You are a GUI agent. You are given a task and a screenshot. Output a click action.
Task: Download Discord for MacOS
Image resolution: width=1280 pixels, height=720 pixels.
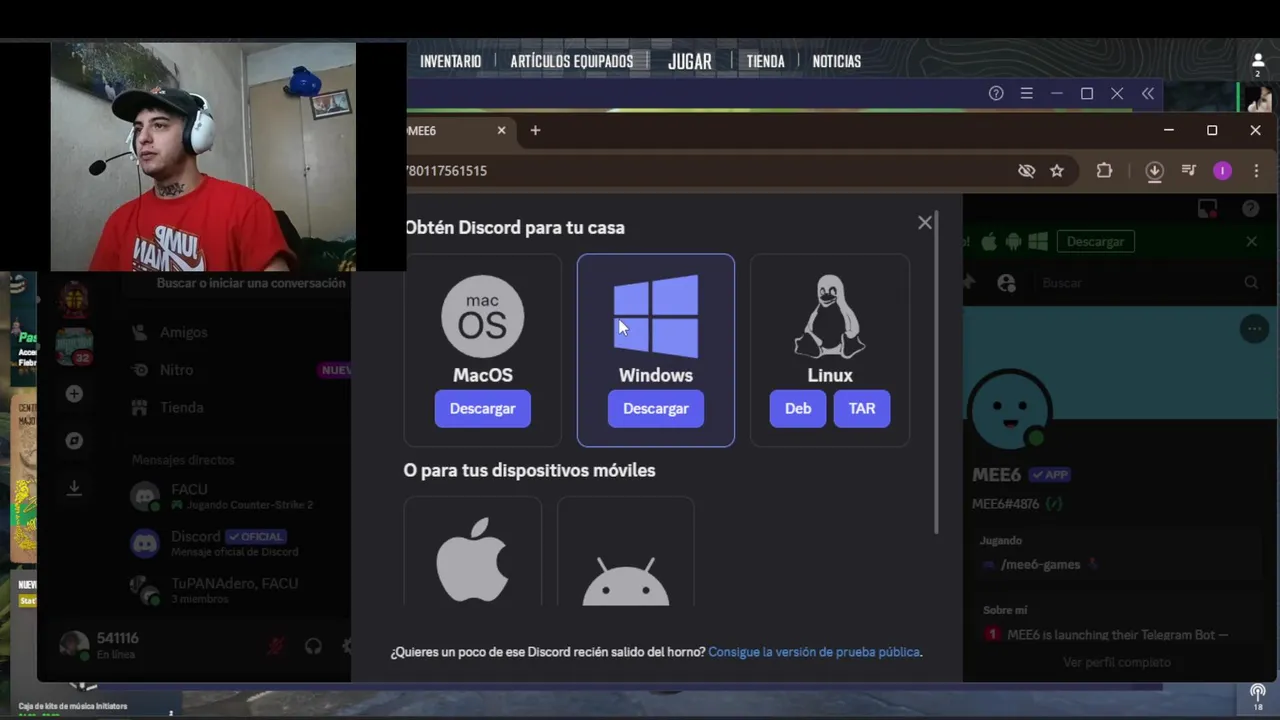click(x=482, y=408)
